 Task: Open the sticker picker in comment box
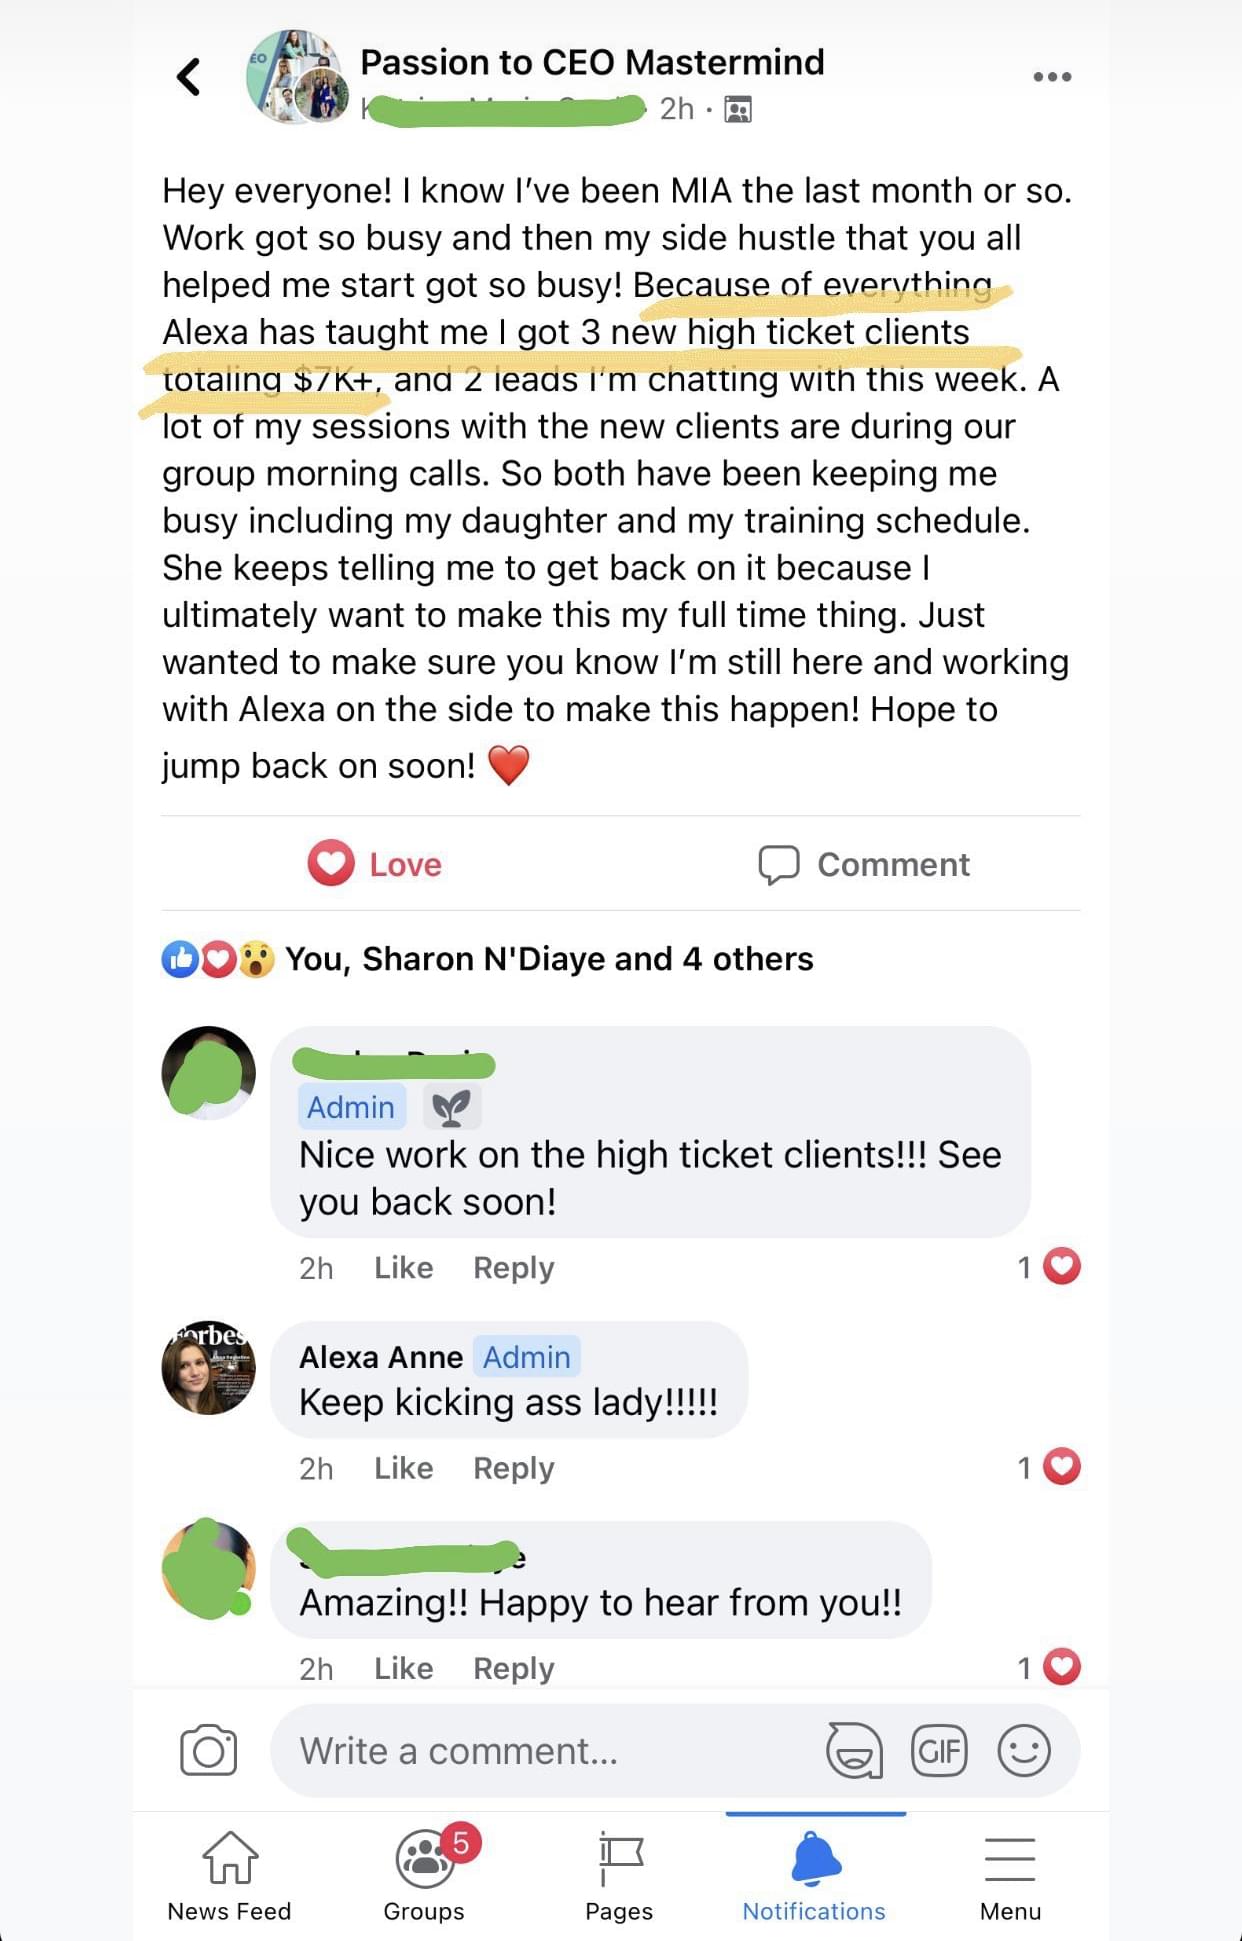(x=854, y=1750)
